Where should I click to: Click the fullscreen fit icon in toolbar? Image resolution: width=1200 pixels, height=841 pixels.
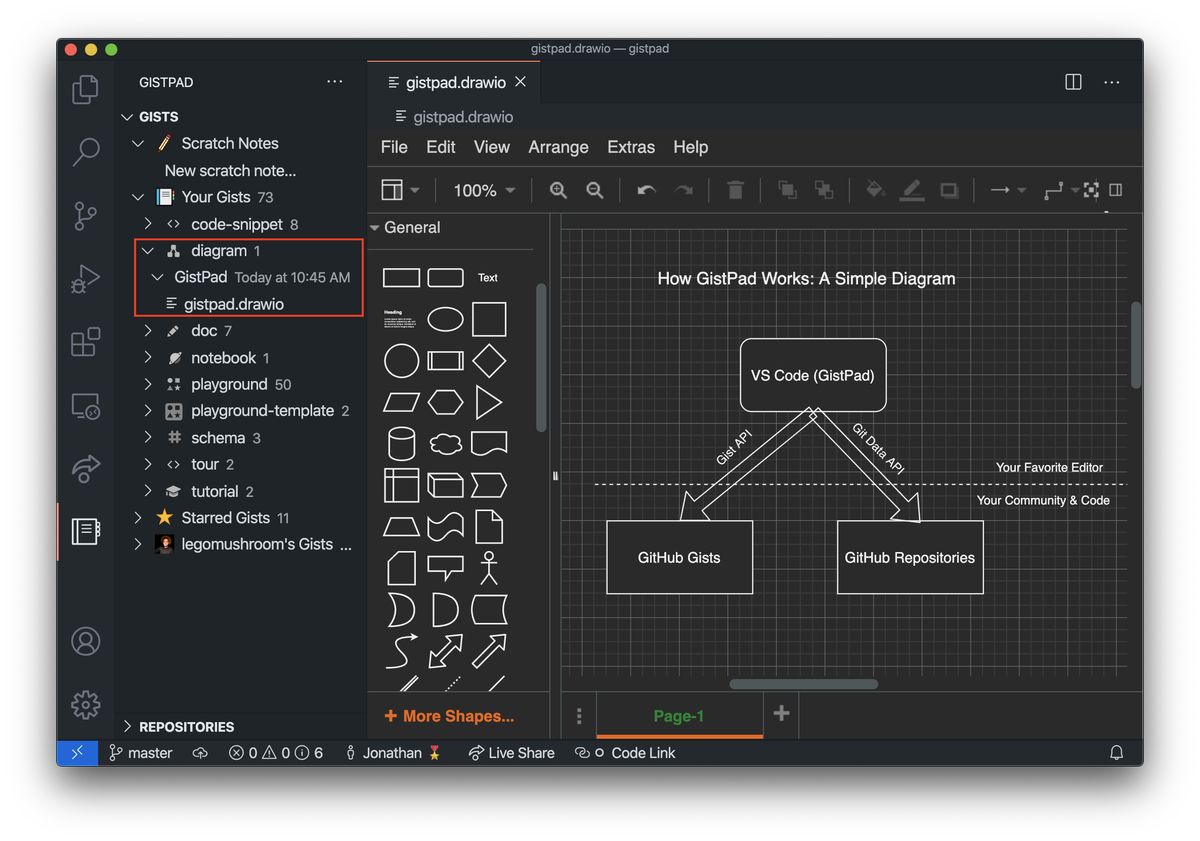[x=1091, y=190]
